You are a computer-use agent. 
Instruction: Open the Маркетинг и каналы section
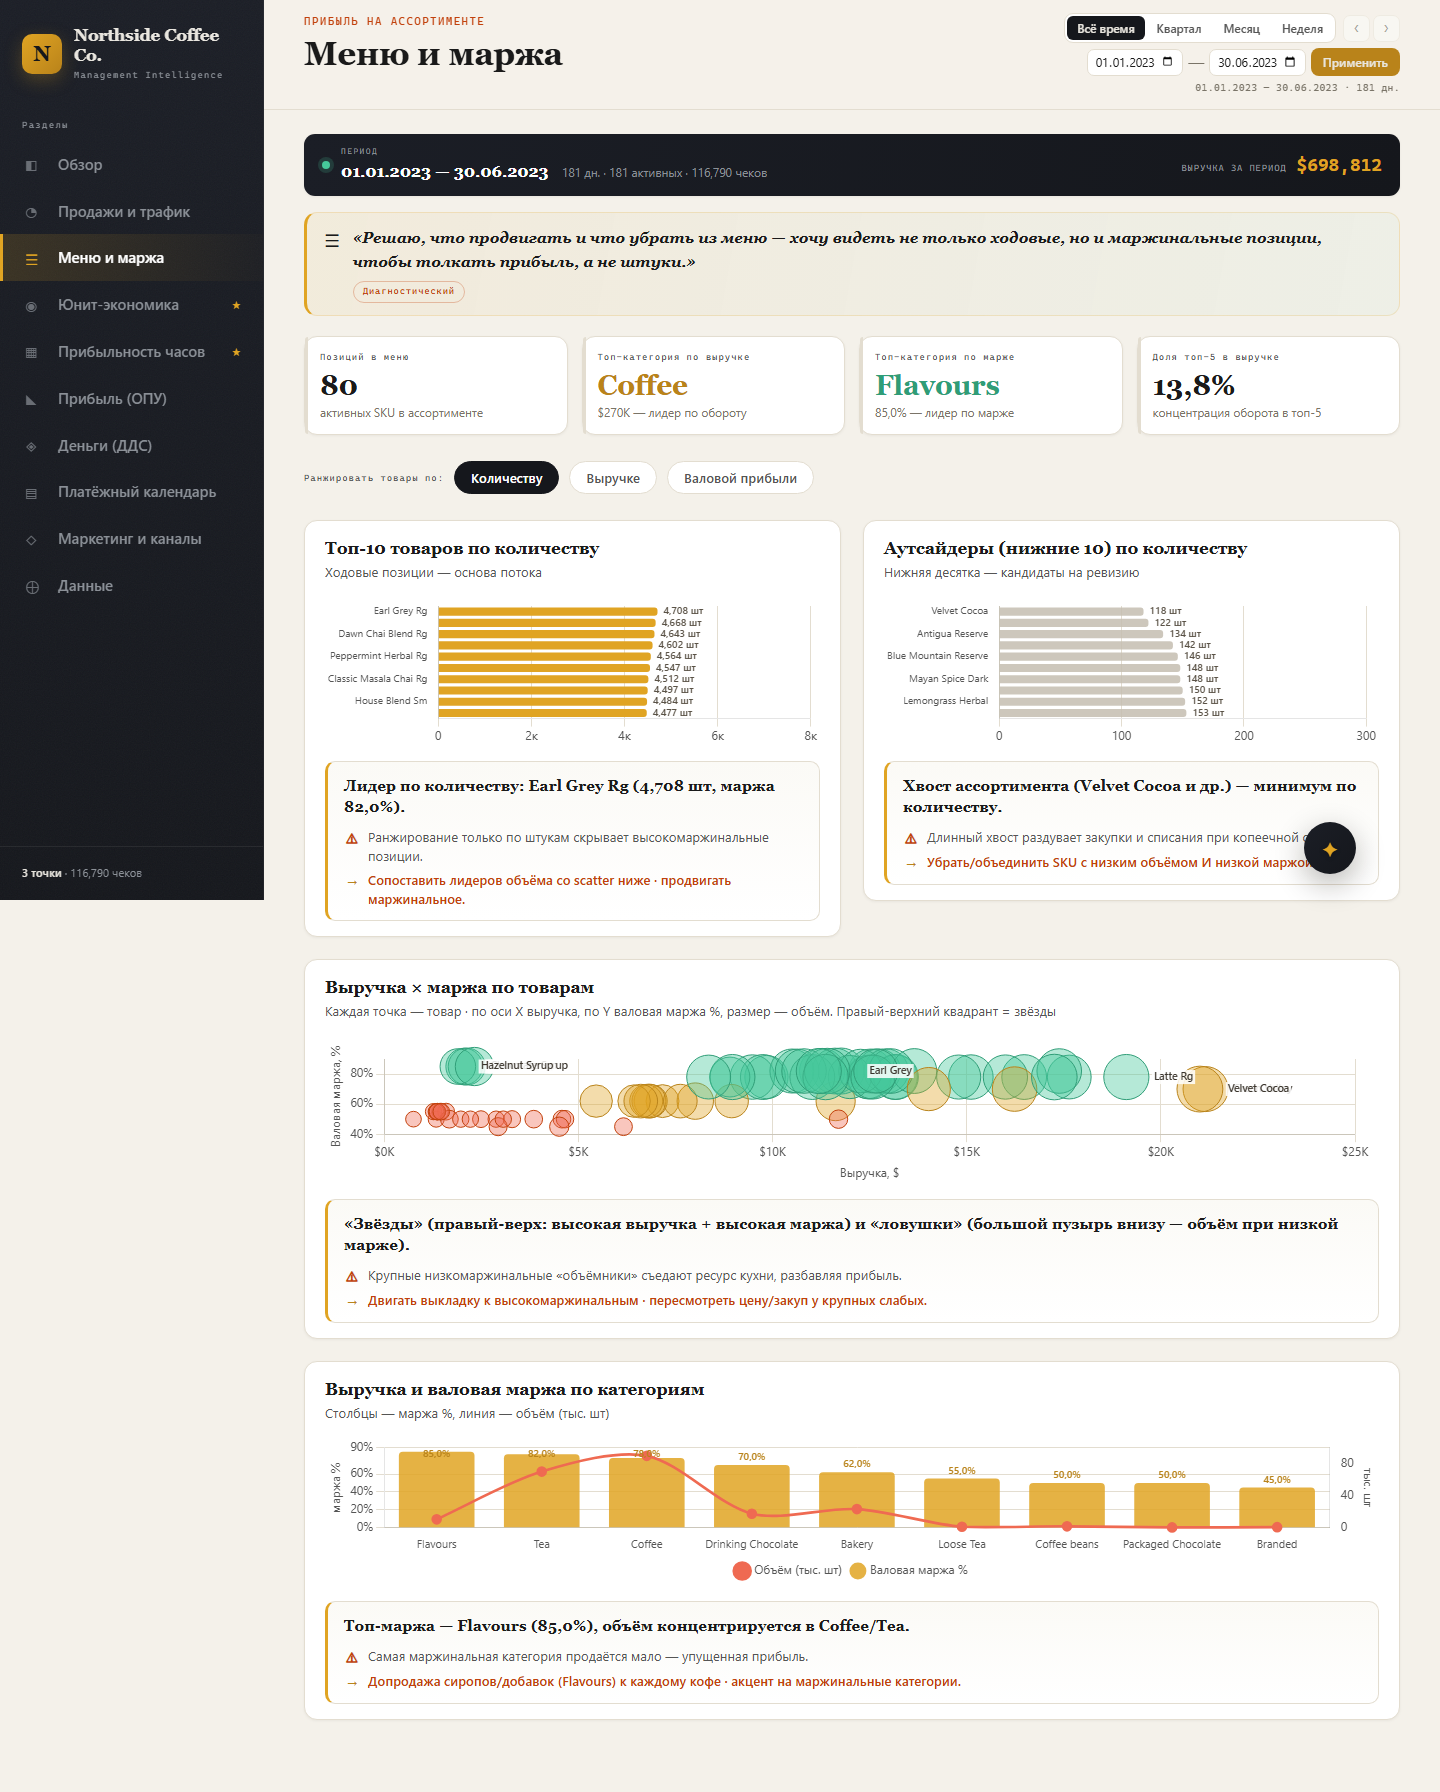pos(132,539)
